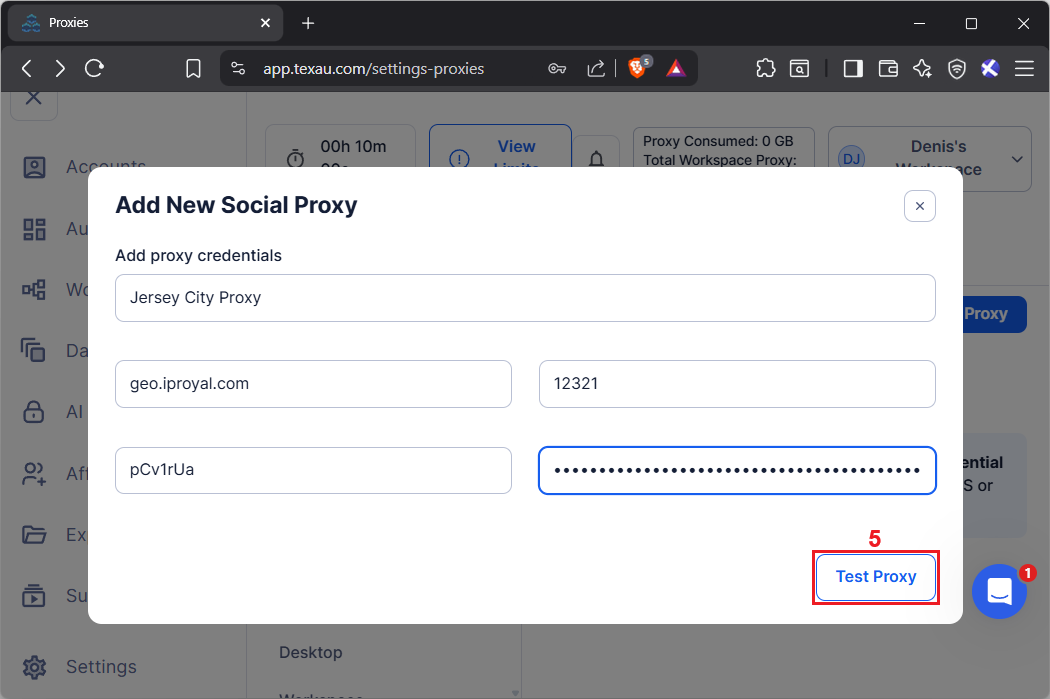
Task: Click the proxy name field 'Jersey City Proxy'
Action: 524,298
